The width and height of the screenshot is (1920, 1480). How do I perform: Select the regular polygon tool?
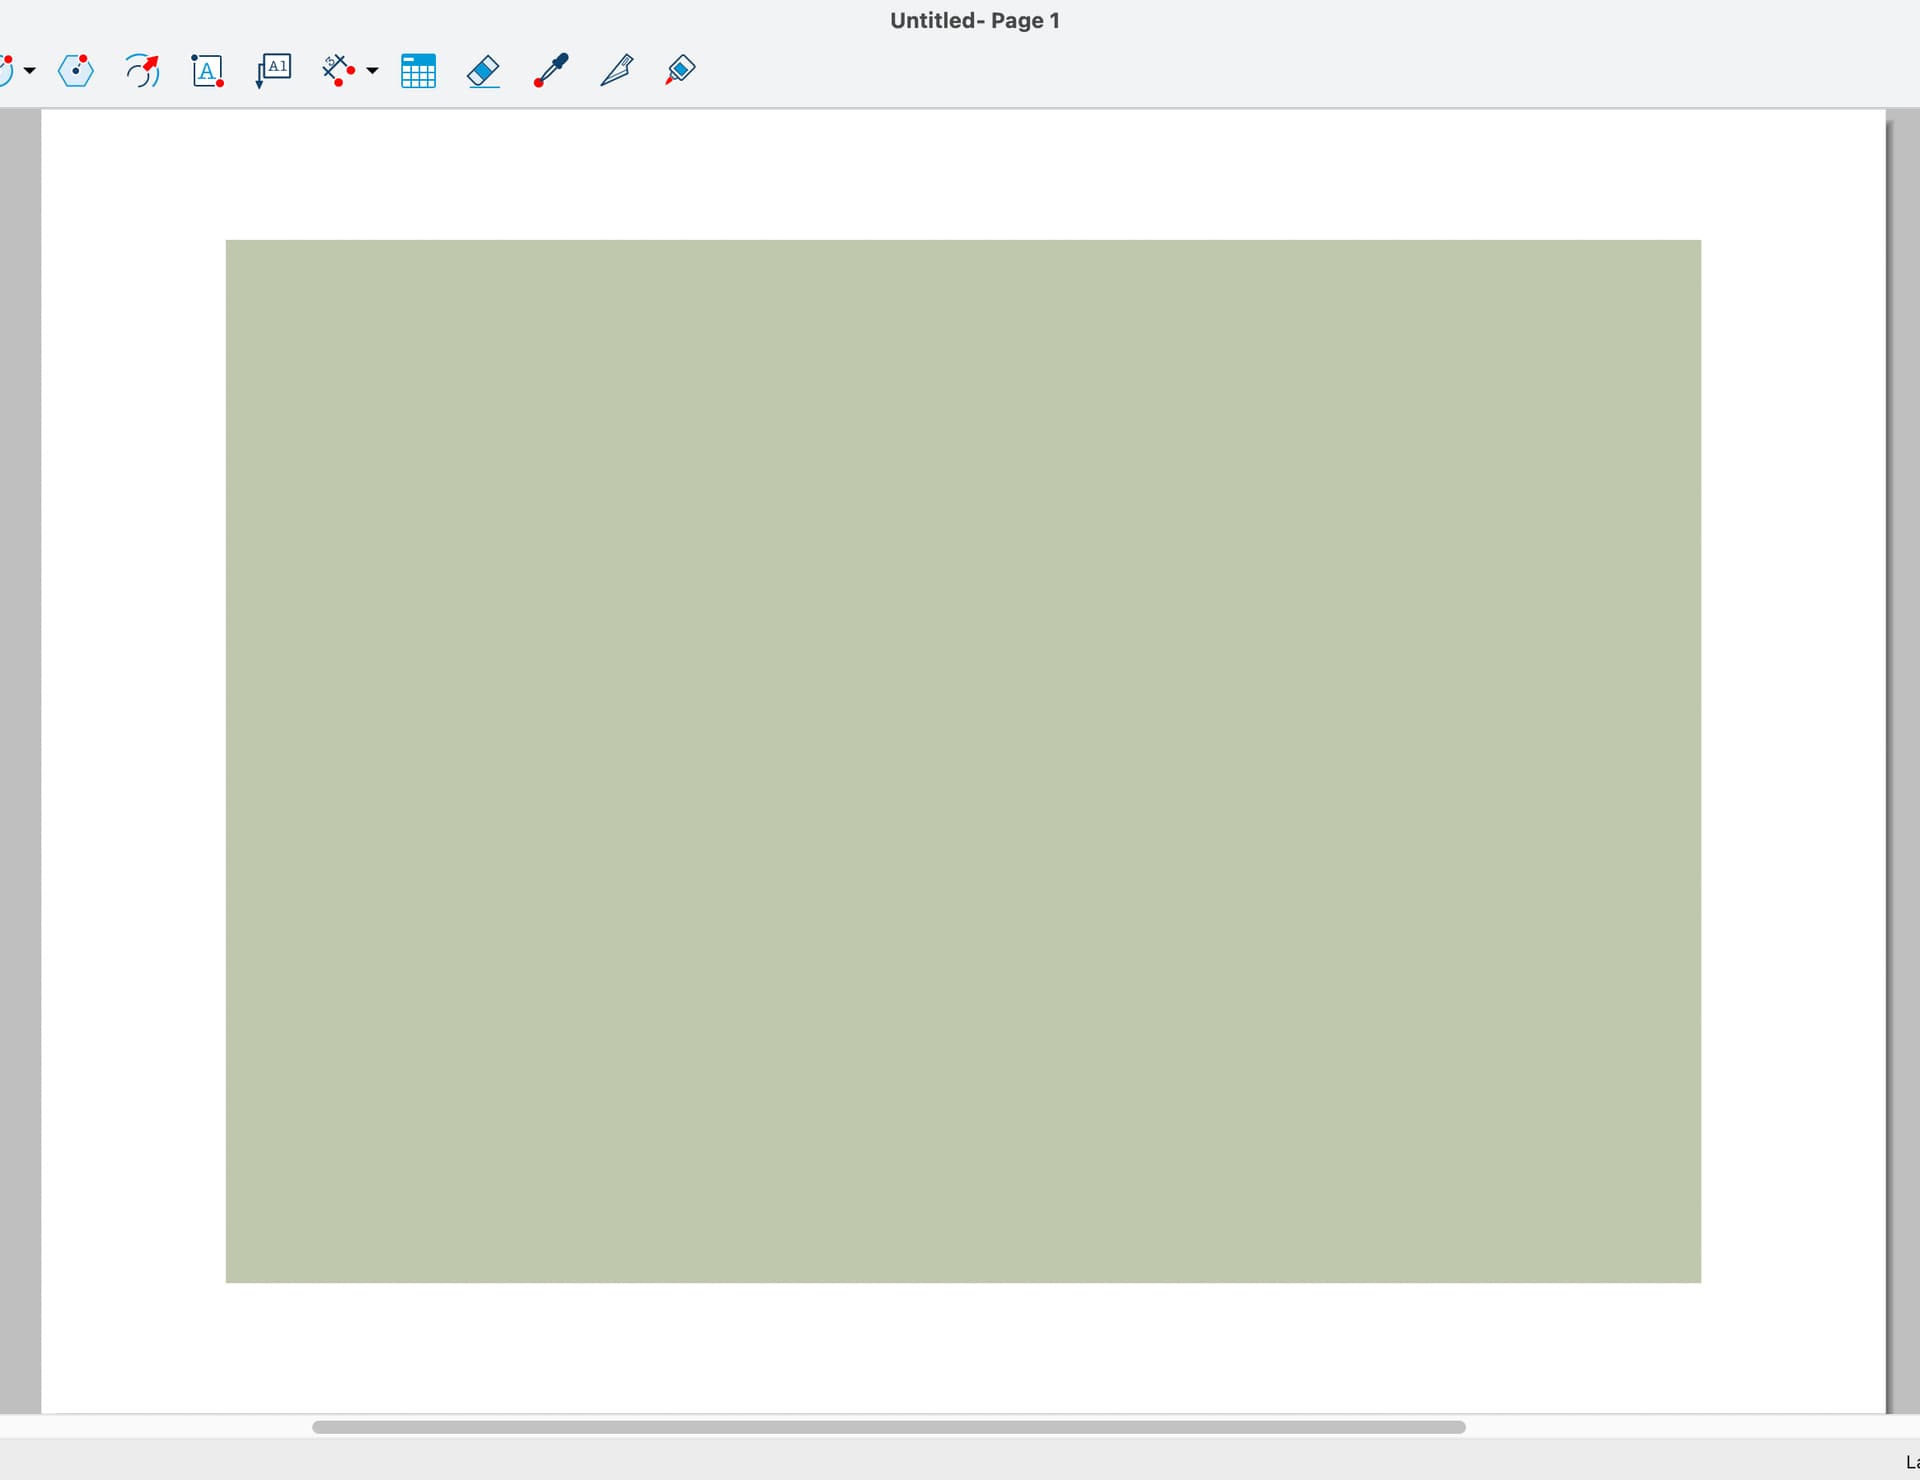(x=76, y=71)
